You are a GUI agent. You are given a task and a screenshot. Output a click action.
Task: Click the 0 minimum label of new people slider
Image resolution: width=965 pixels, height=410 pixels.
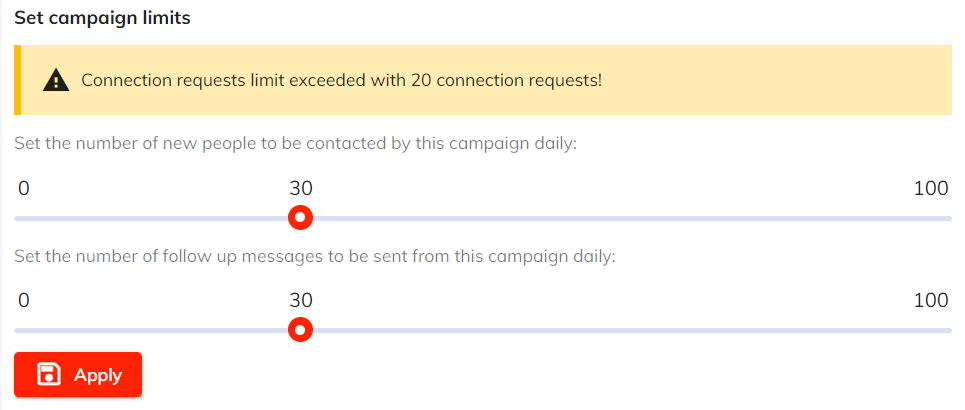(x=24, y=188)
